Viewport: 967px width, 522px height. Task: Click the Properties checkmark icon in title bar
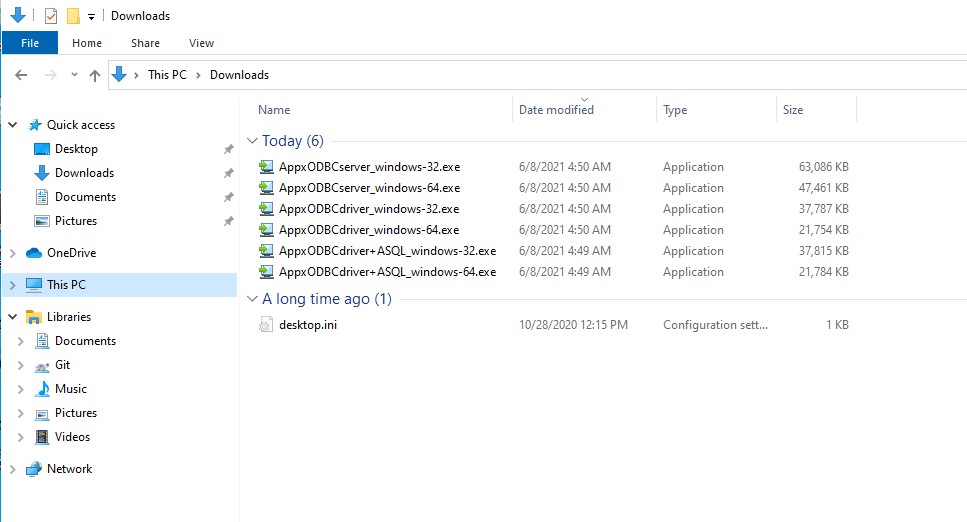coord(51,16)
